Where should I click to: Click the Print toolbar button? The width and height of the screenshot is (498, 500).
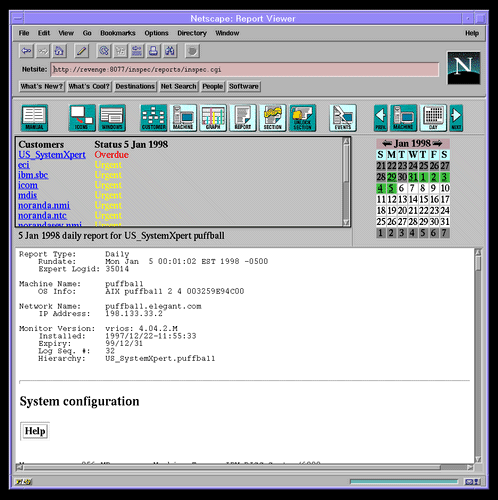tap(153, 51)
